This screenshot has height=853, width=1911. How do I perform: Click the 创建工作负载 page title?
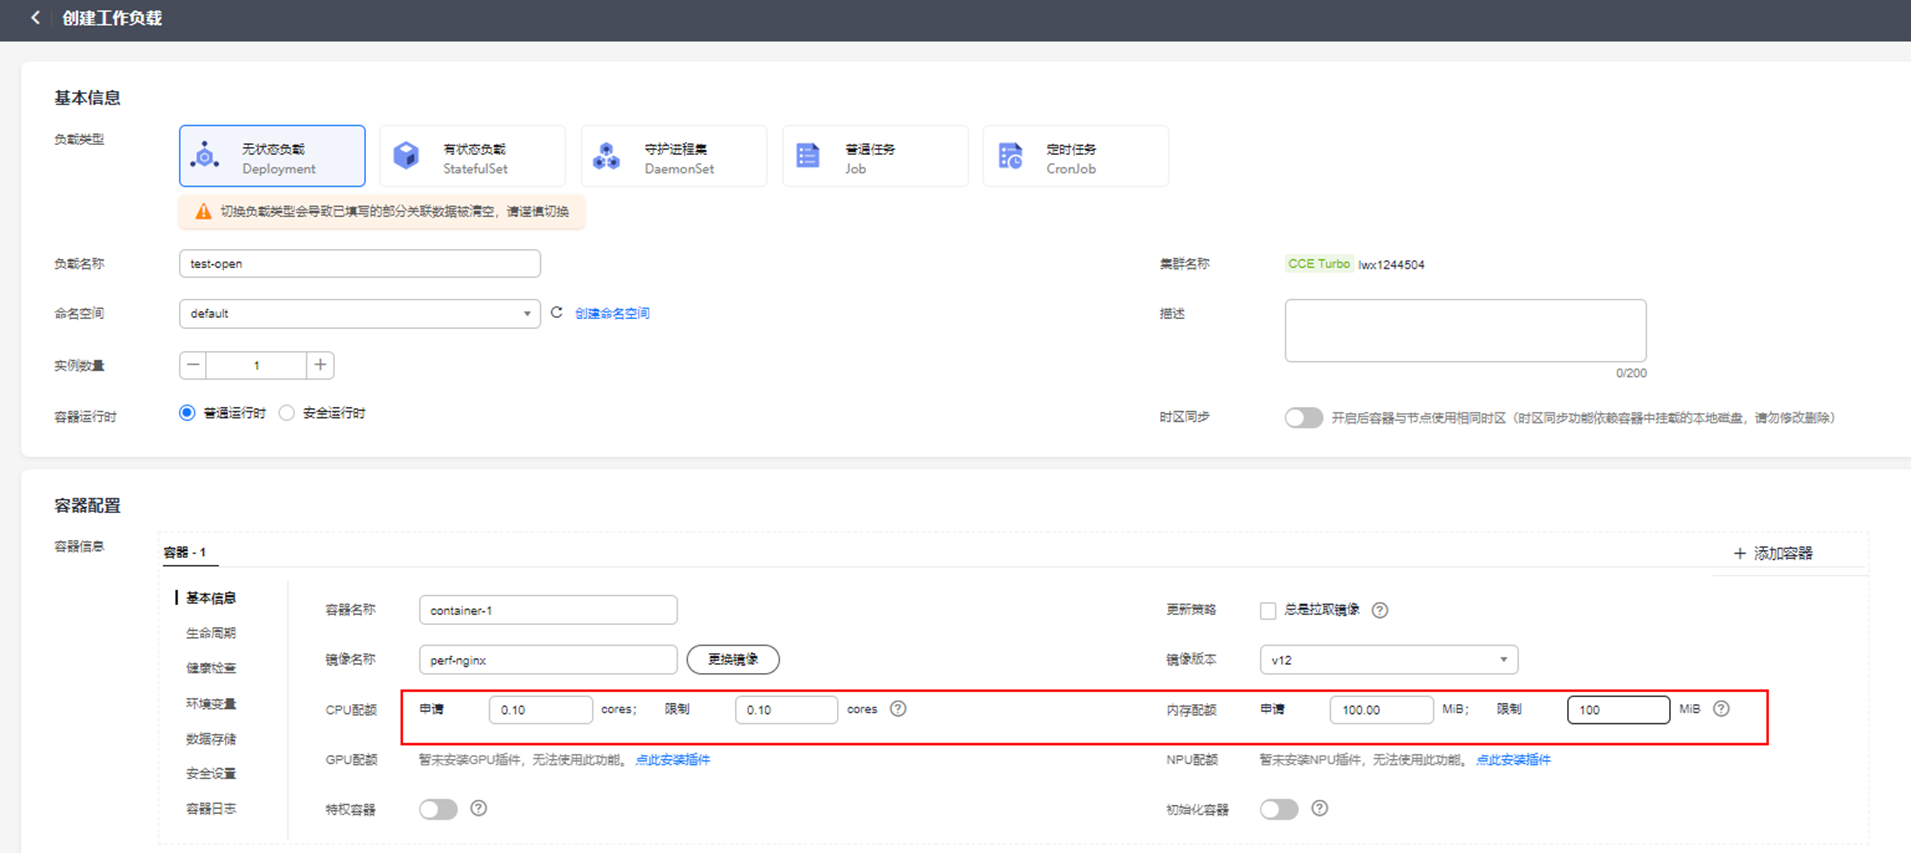point(112,18)
